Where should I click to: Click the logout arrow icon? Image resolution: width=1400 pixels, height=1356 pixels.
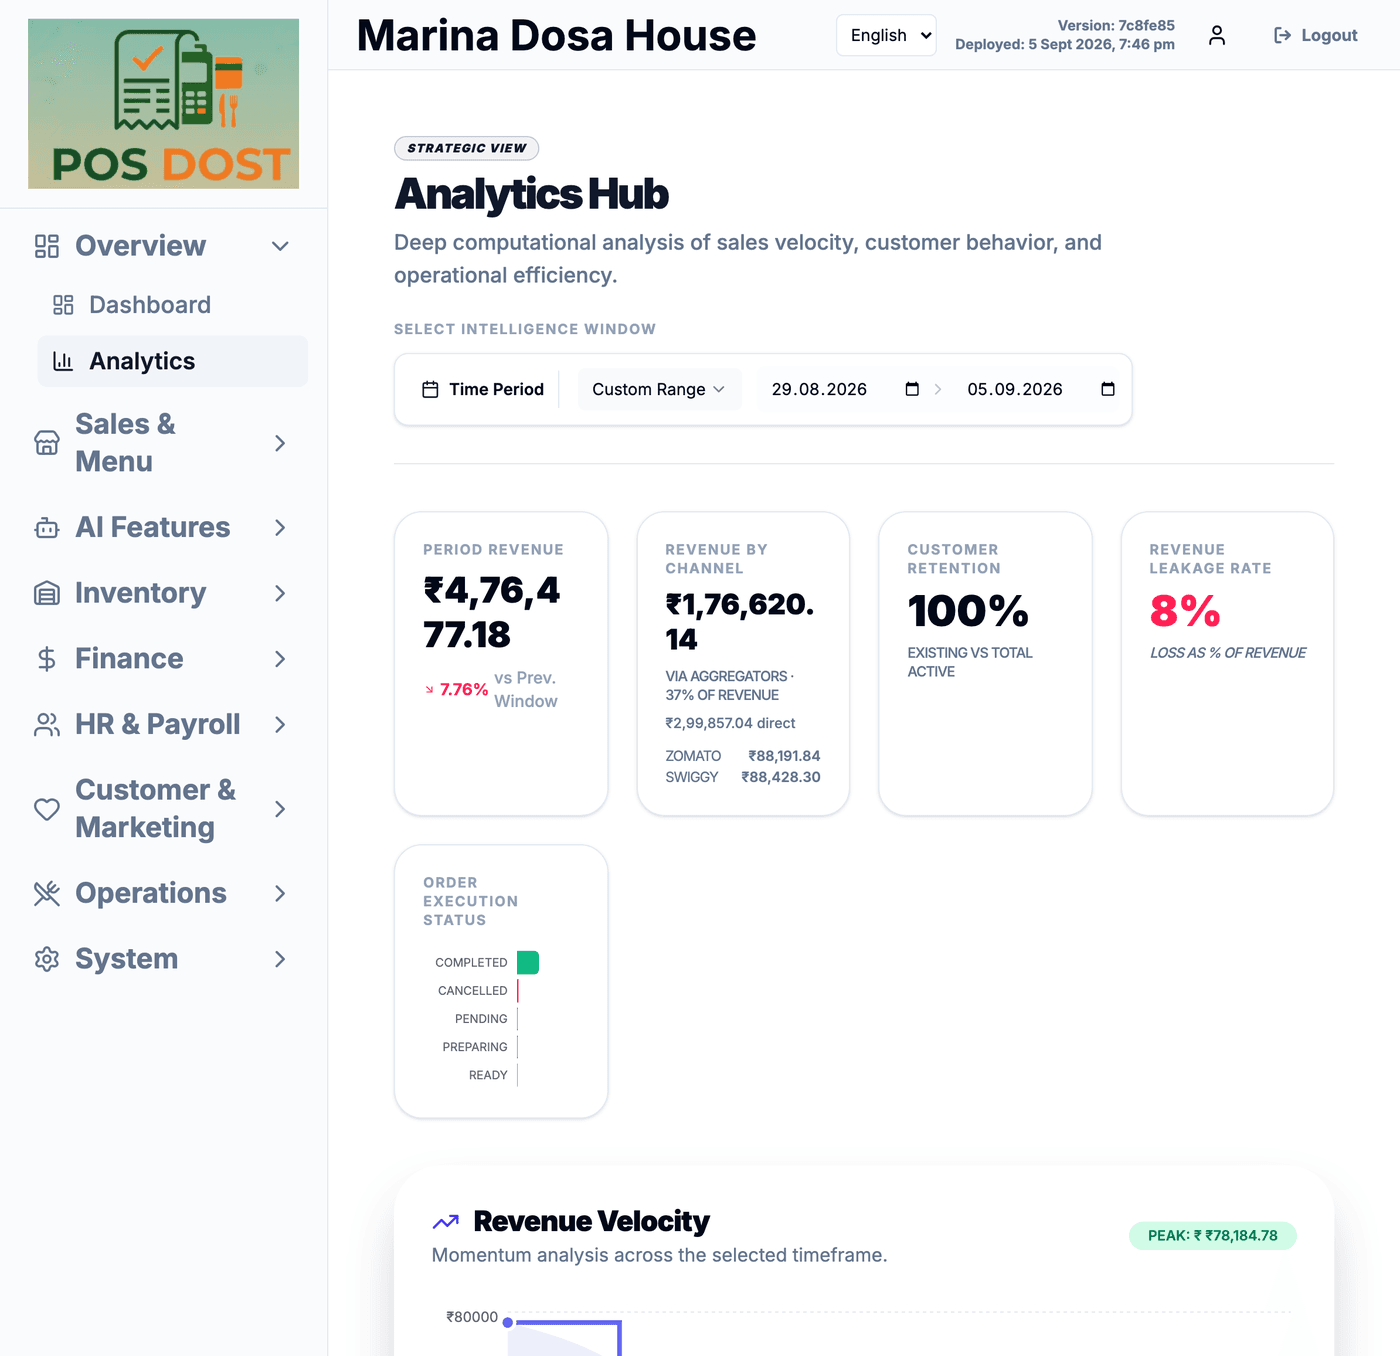1282,35
